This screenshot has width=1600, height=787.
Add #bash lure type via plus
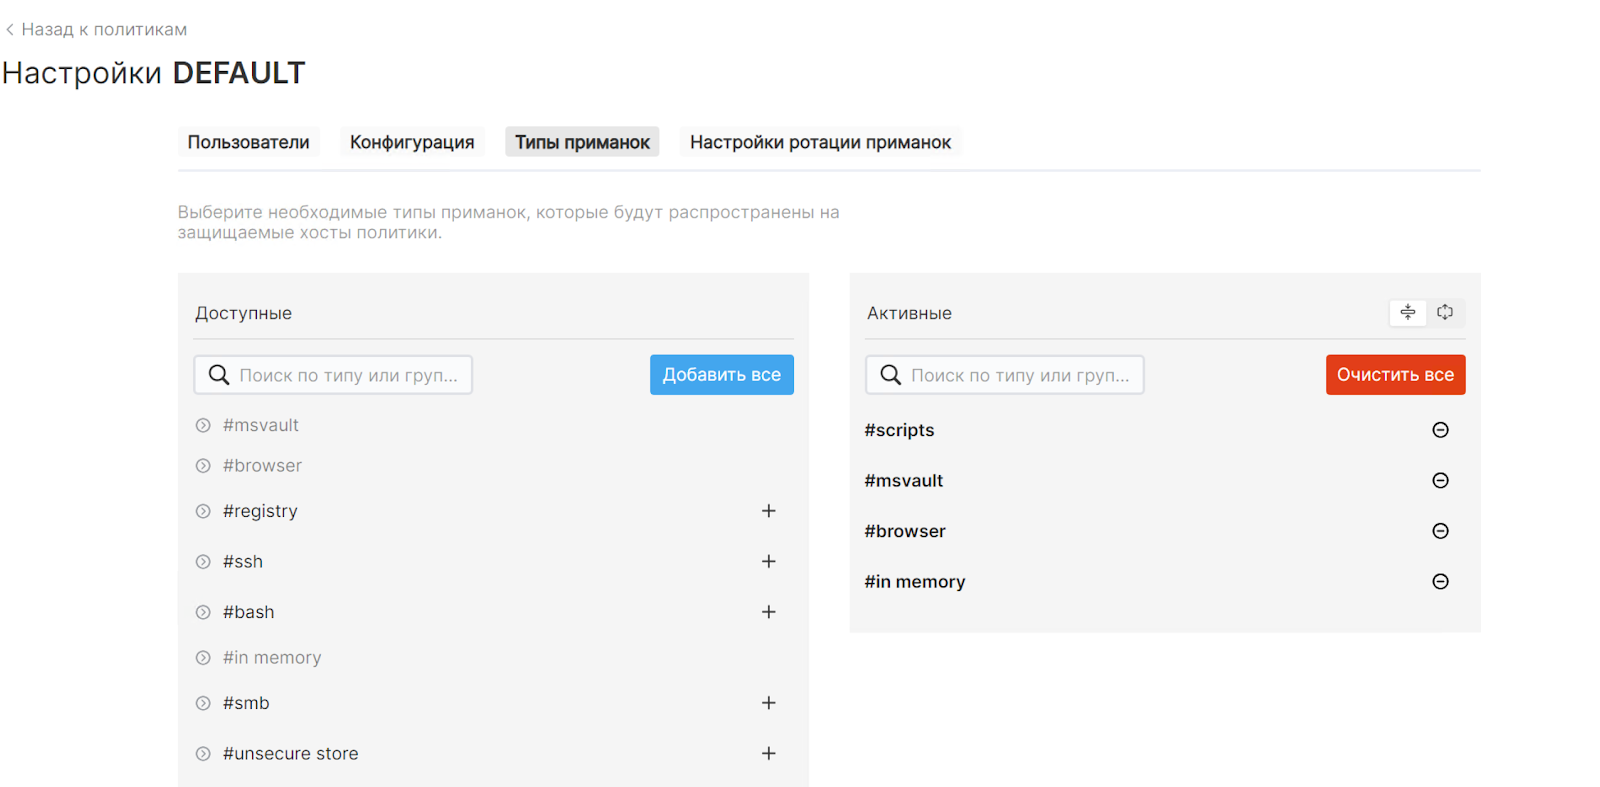pyautogui.click(x=768, y=612)
